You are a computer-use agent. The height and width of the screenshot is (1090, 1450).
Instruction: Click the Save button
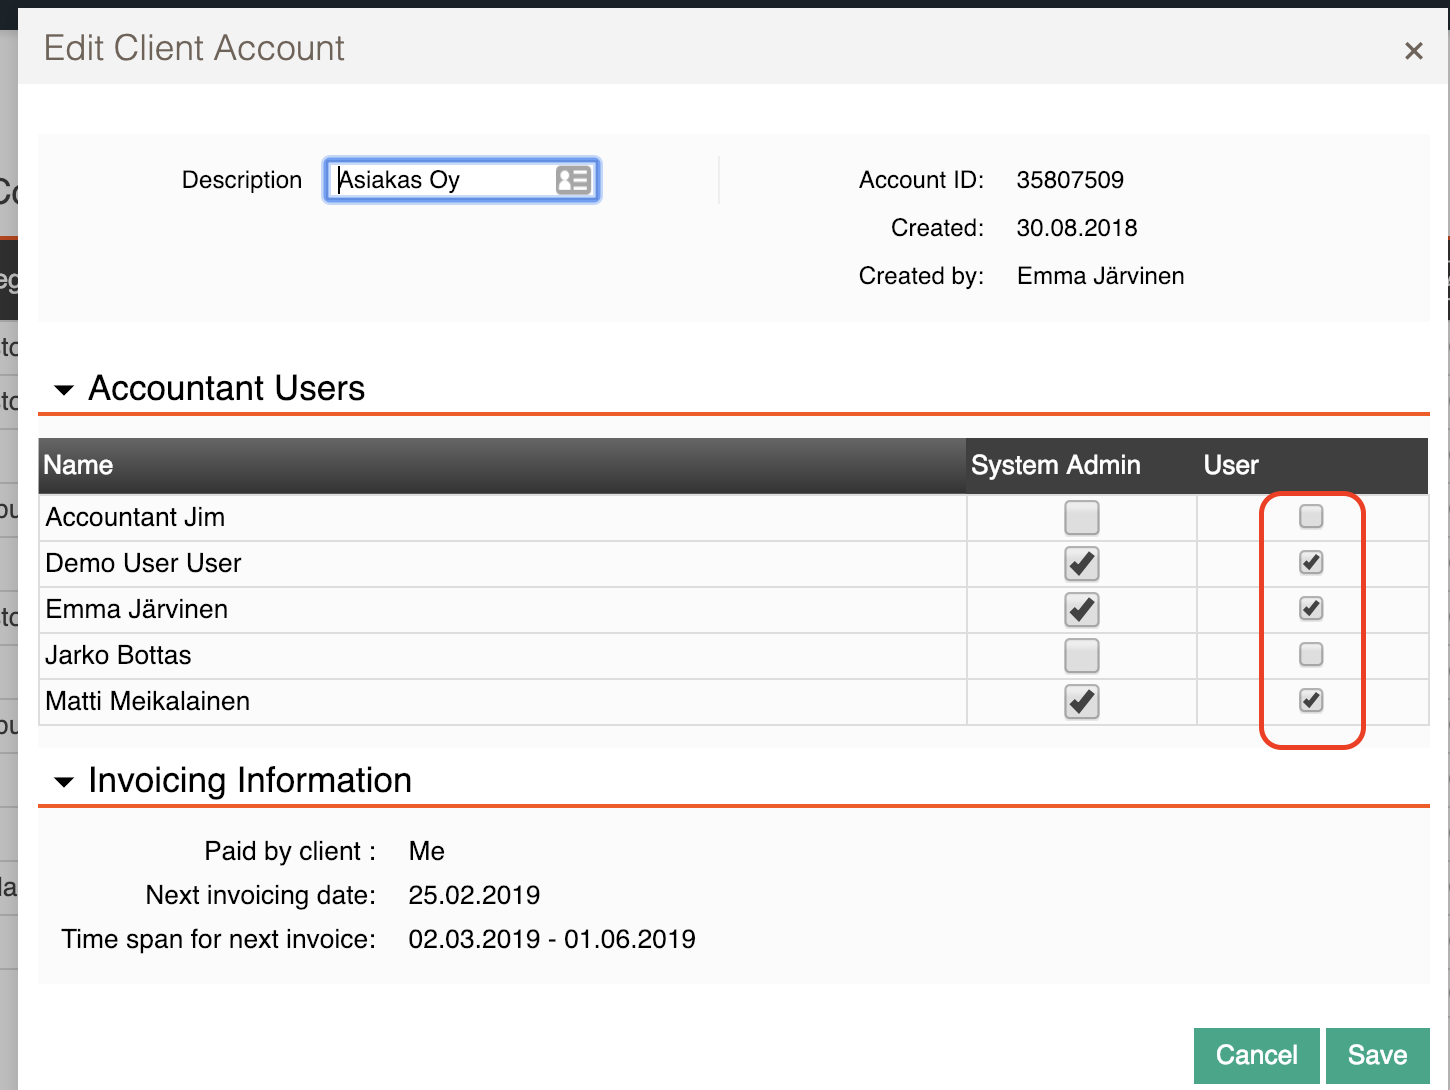coord(1377,1055)
